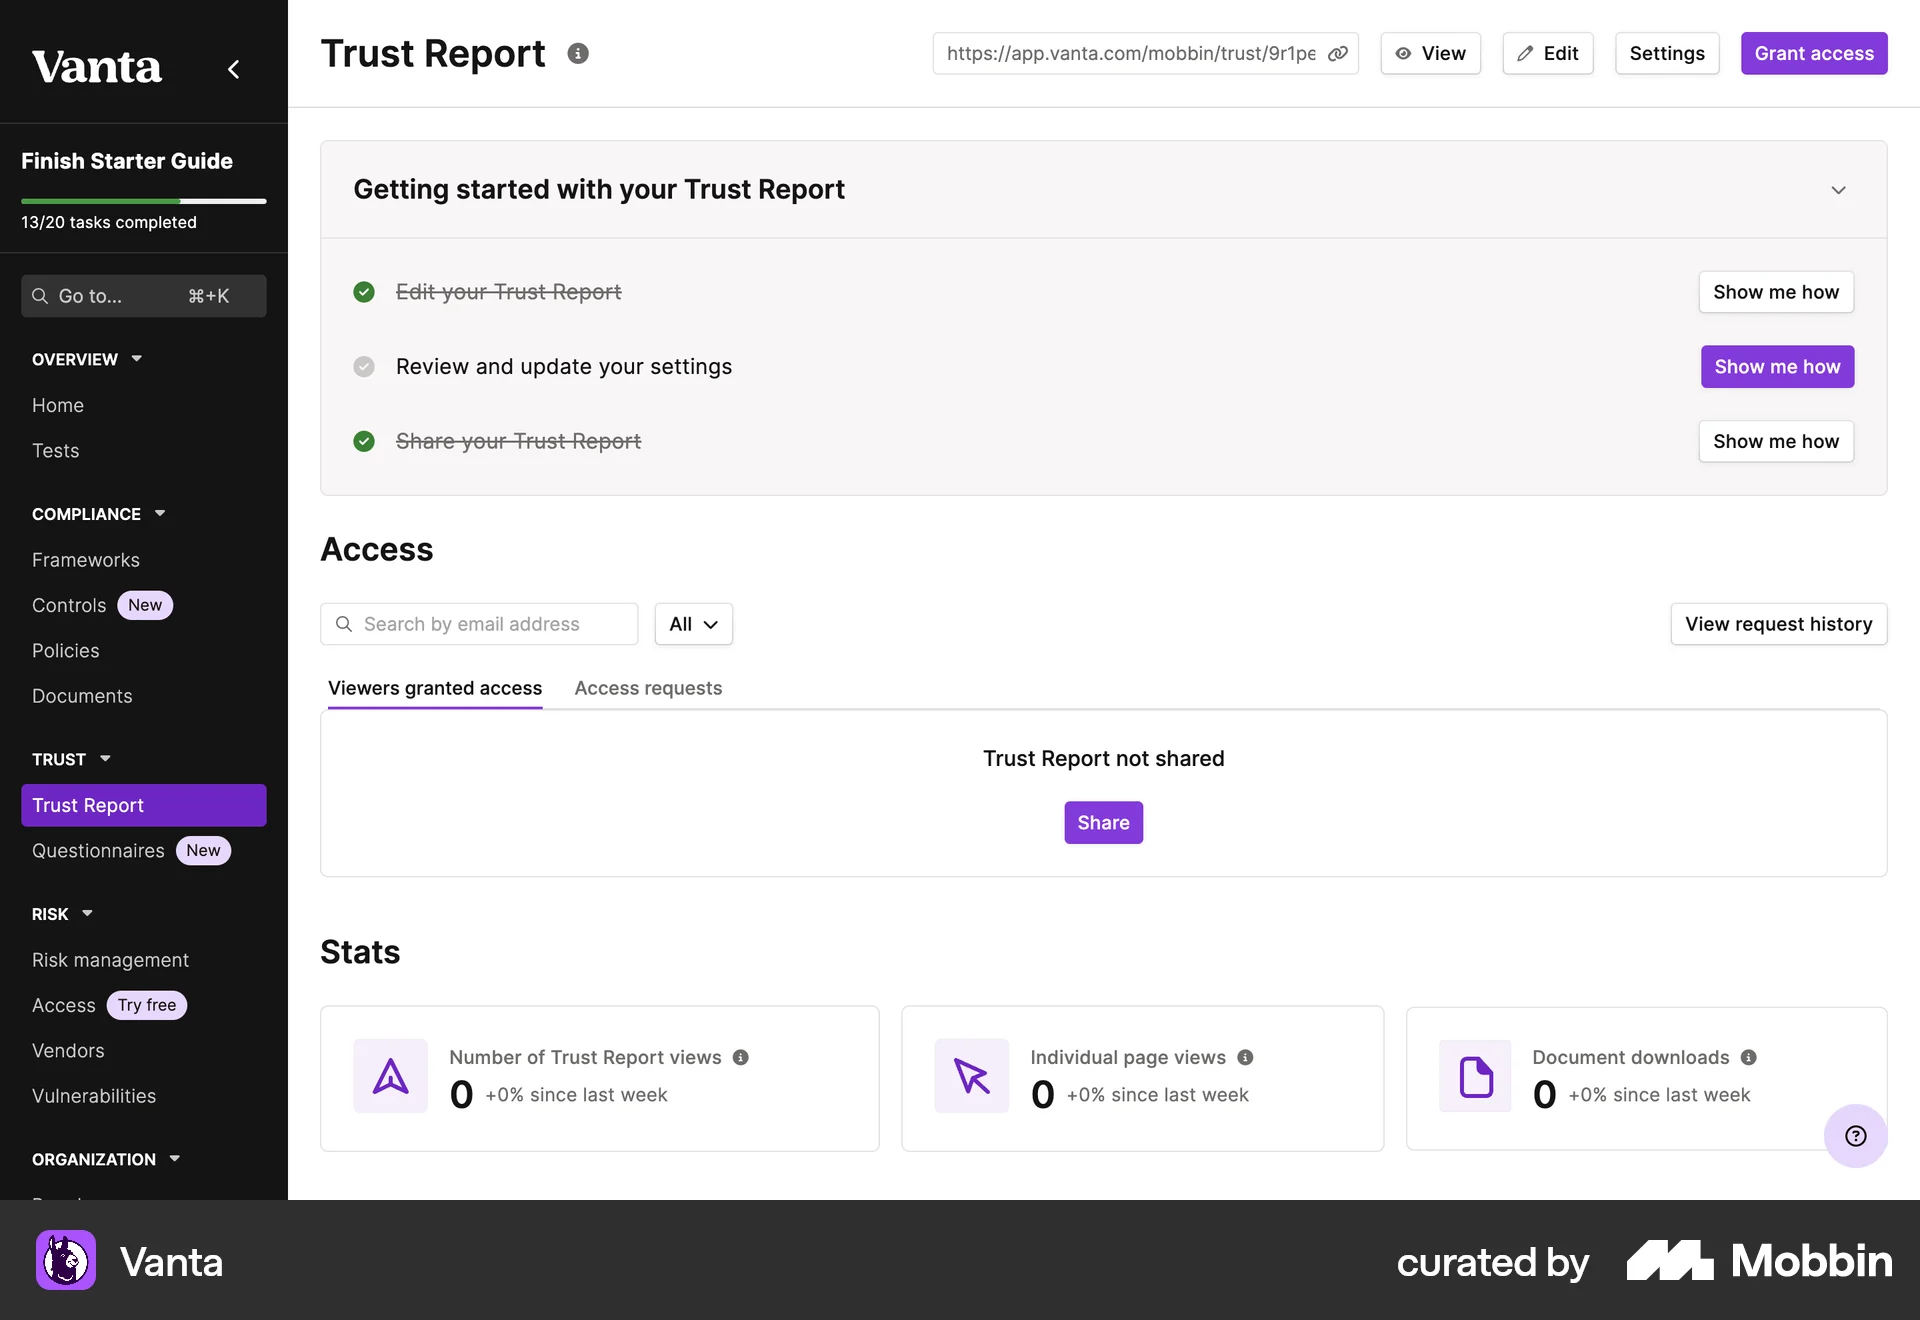Click the info icon beside Trust Report title

pyautogui.click(x=578, y=54)
